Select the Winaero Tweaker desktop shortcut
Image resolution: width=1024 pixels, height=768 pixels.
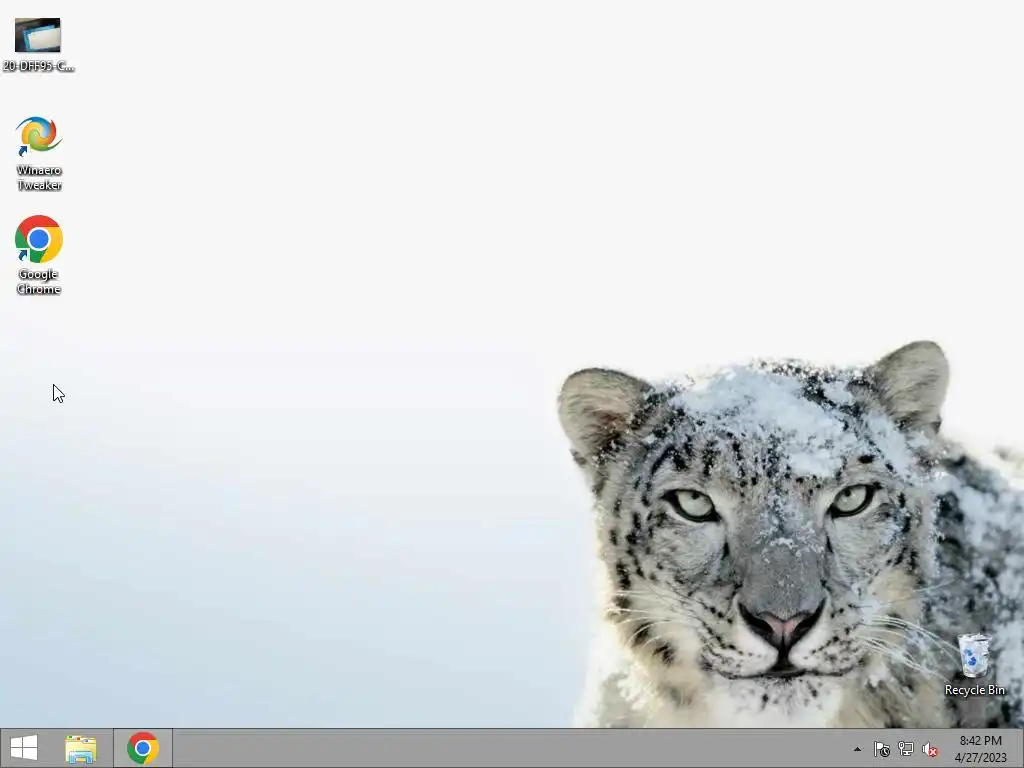pos(39,153)
